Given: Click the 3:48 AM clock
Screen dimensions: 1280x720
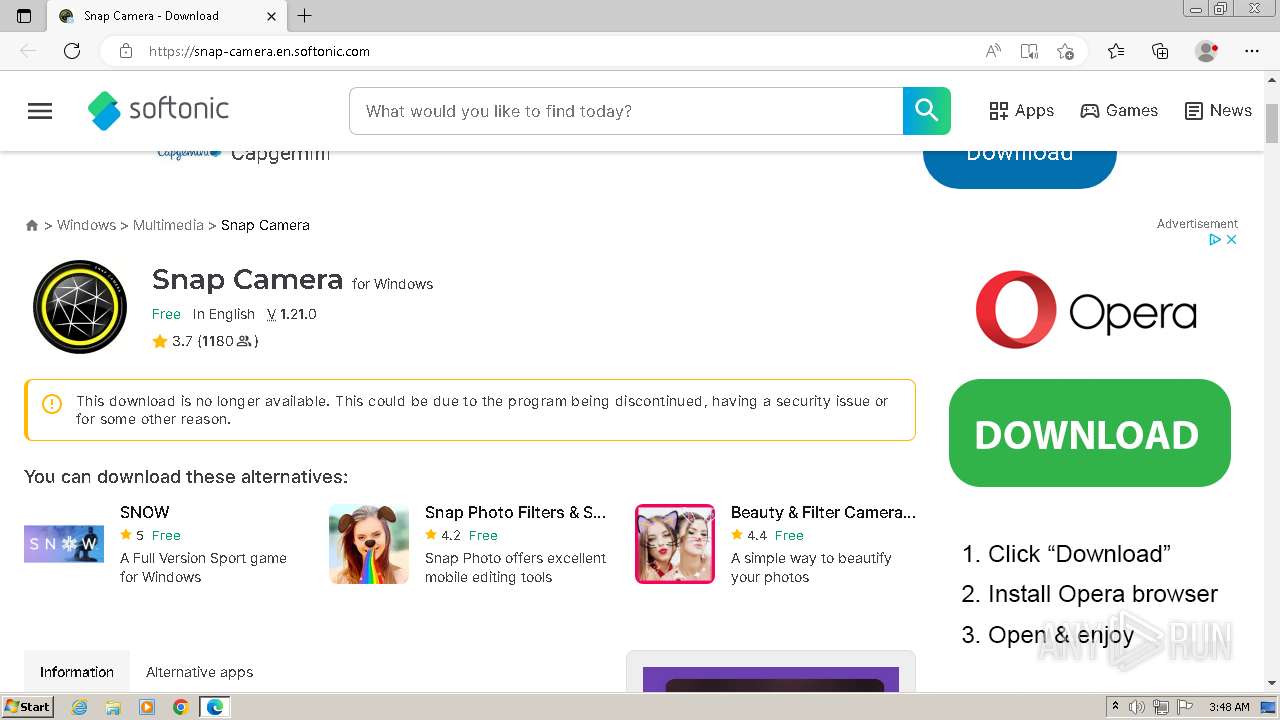Looking at the screenshot, I should [1229, 707].
